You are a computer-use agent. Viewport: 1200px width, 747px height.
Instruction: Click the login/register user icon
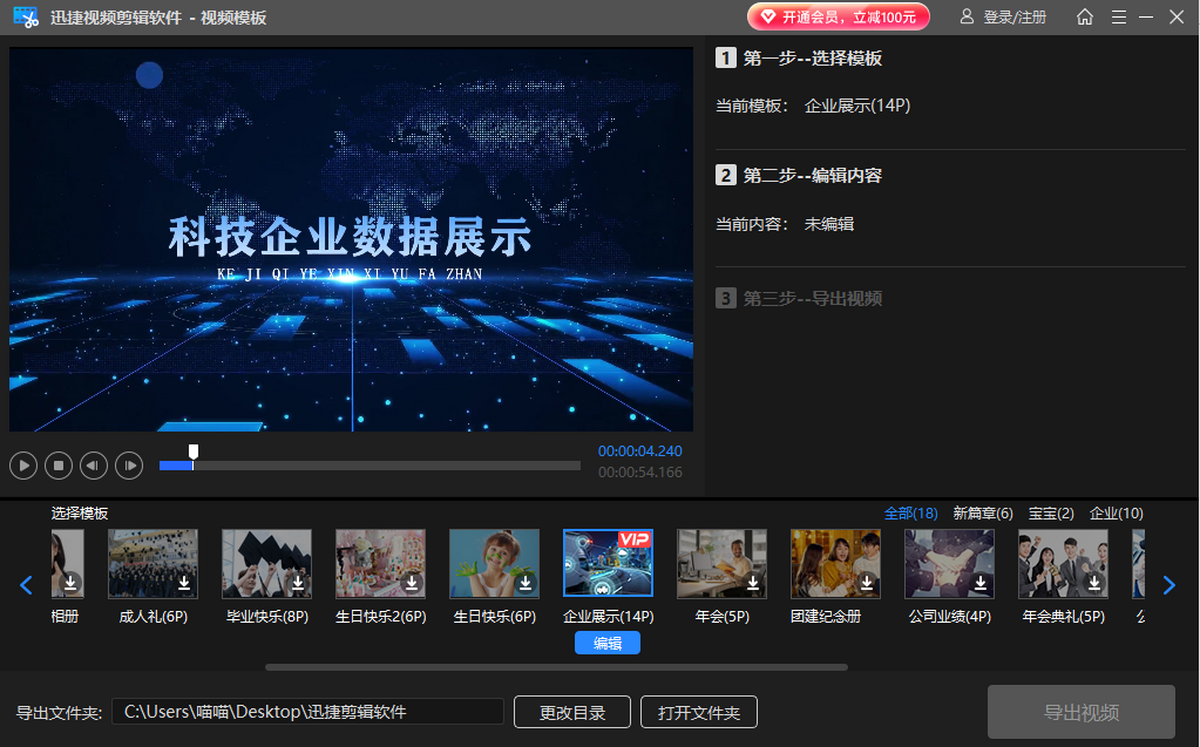point(966,17)
